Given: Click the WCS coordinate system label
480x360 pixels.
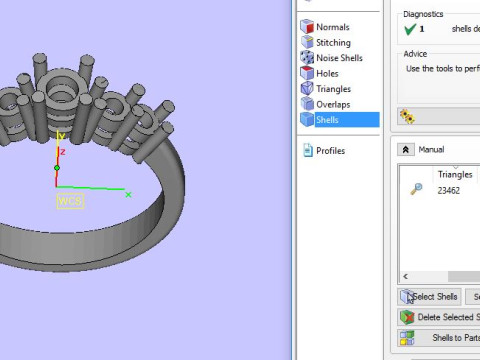Looking at the screenshot, I should [70, 201].
